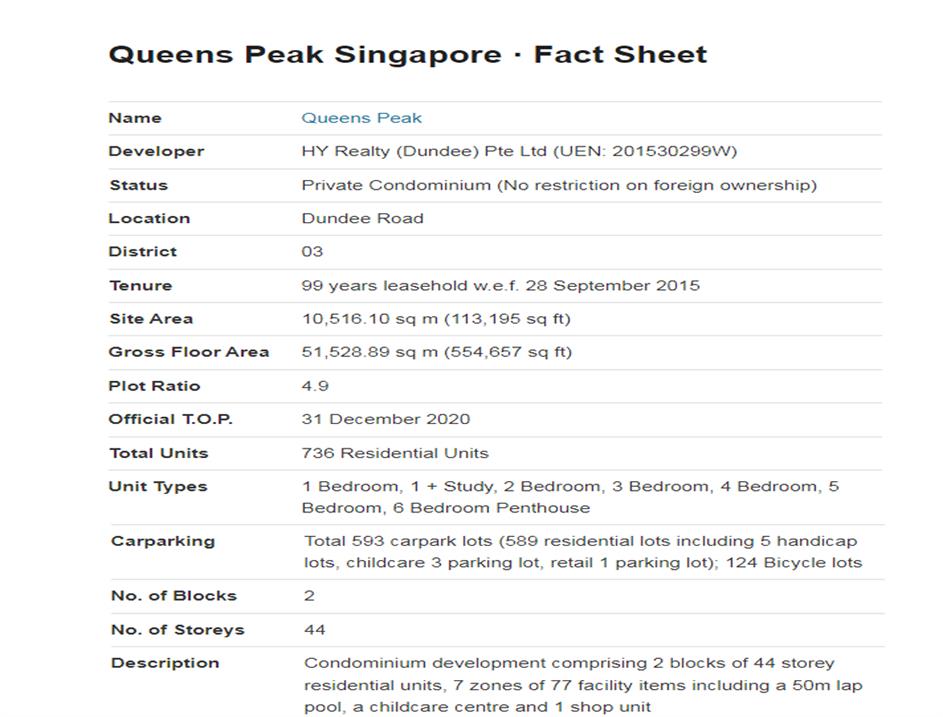Click the Plot Ratio value 4.9

coord(315,386)
